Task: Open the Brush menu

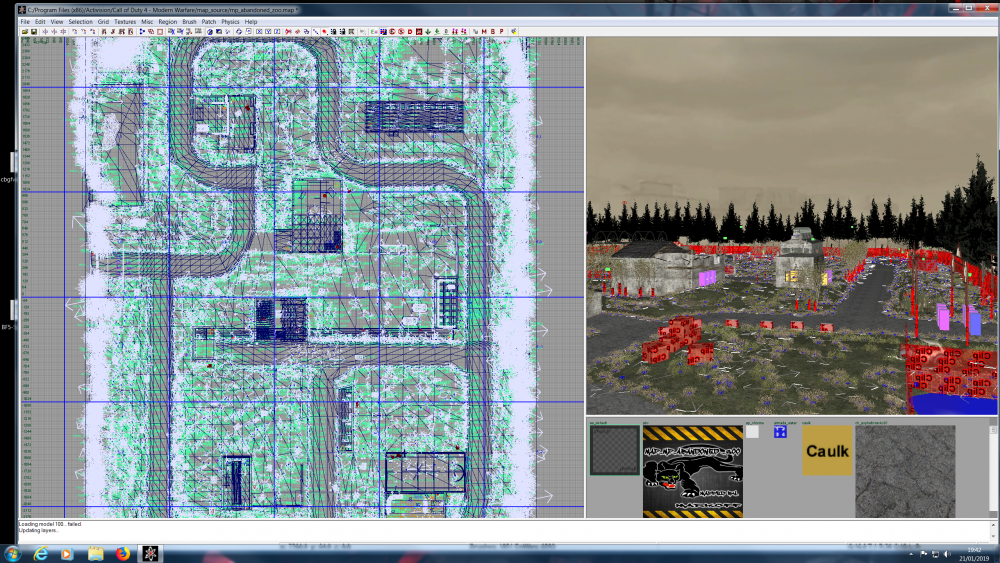Action: [x=189, y=21]
